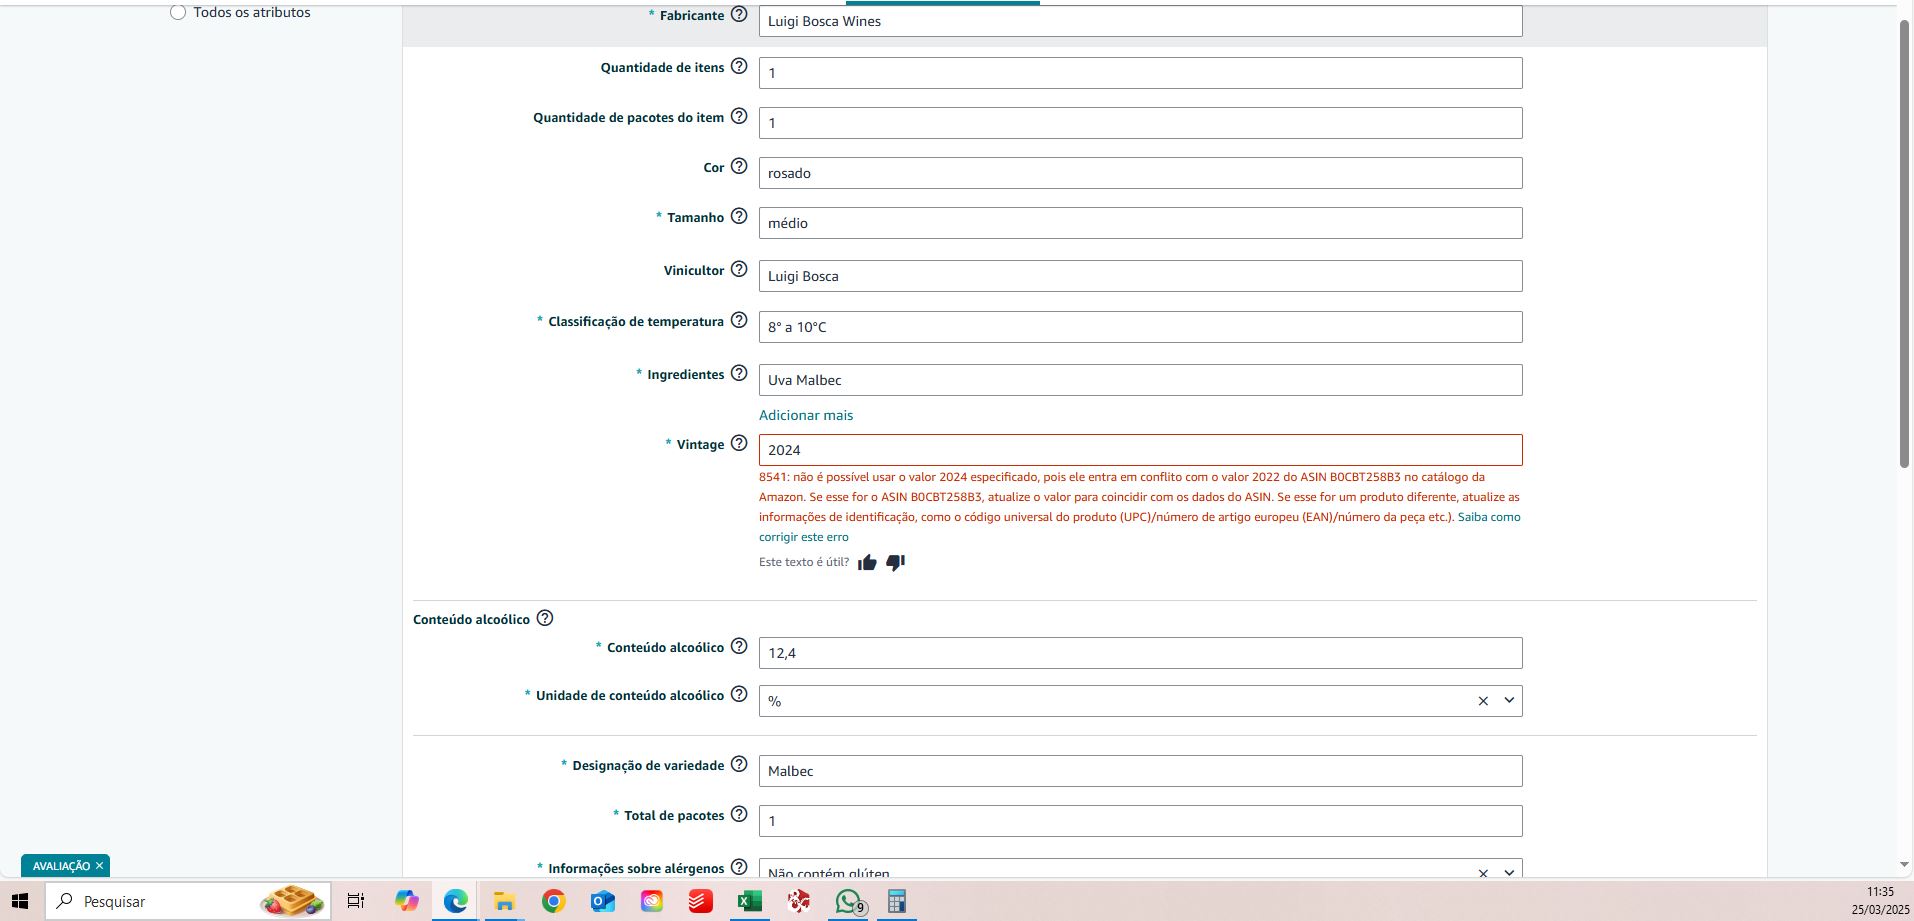The width and height of the screenshot is (1914, 921).
Task: Click the Vintage field showing 2024
Action: 1140,450
